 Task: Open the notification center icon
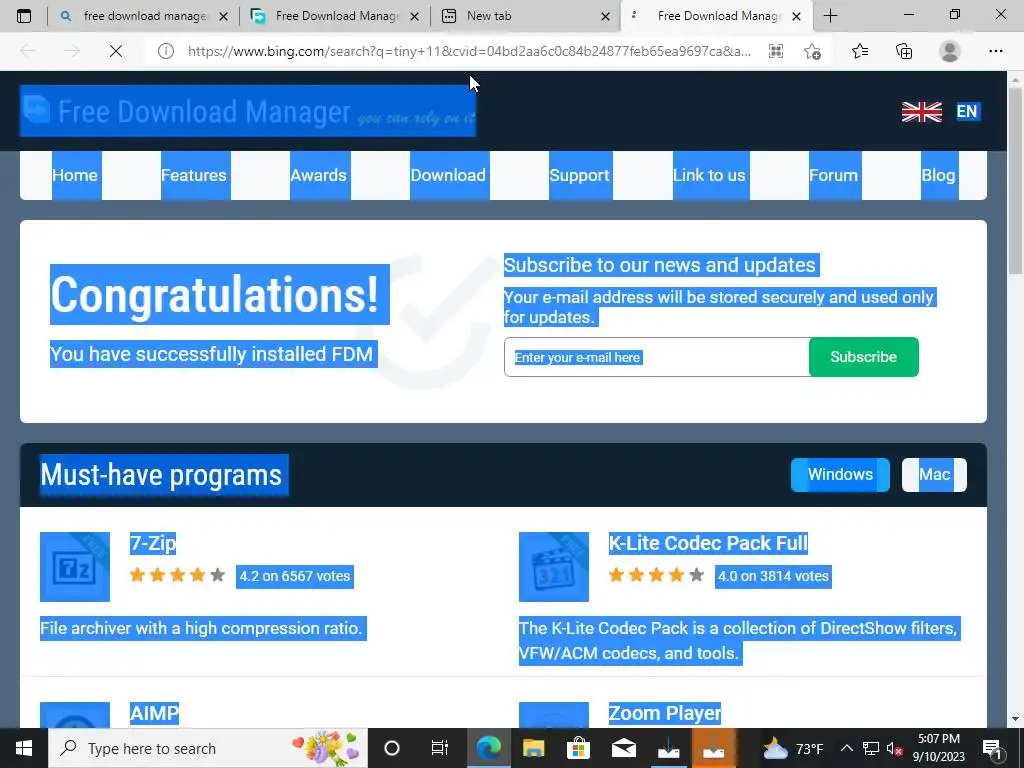(x=993, y=748)
